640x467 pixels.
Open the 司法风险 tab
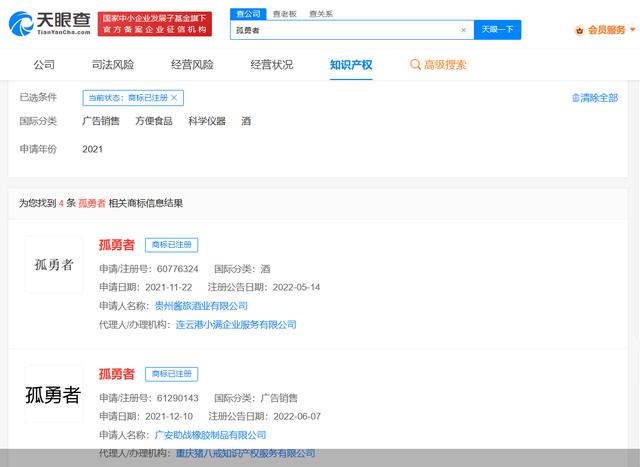tap(113, 64)
